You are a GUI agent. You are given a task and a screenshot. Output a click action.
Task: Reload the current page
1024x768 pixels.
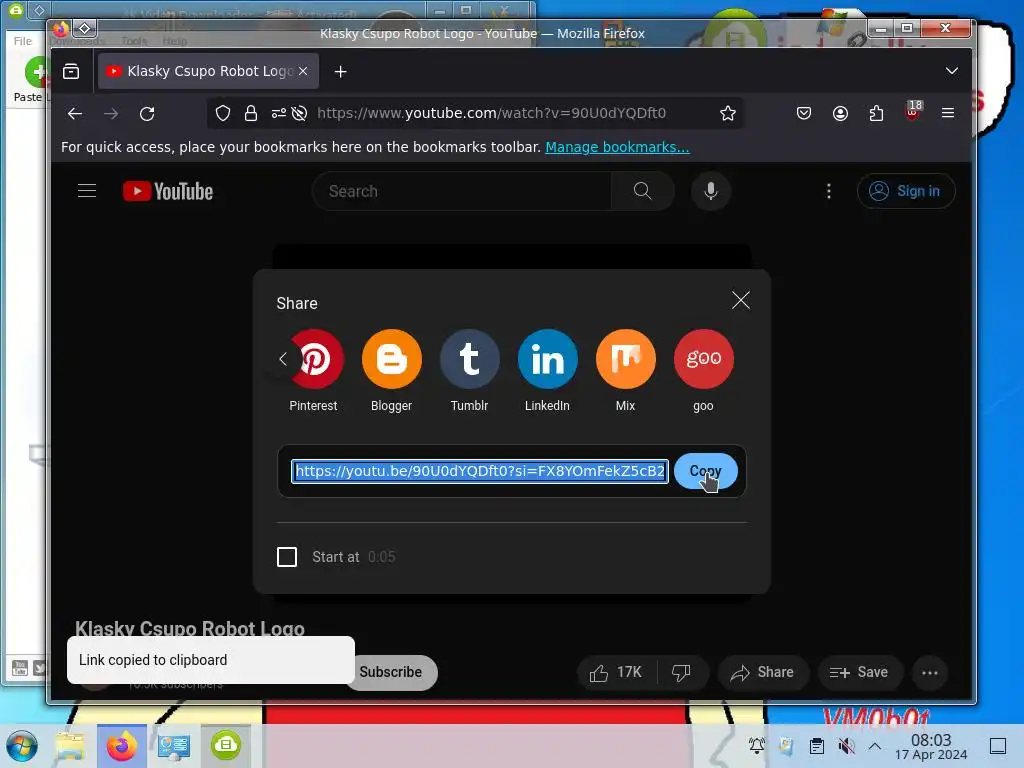click(148, 114)
